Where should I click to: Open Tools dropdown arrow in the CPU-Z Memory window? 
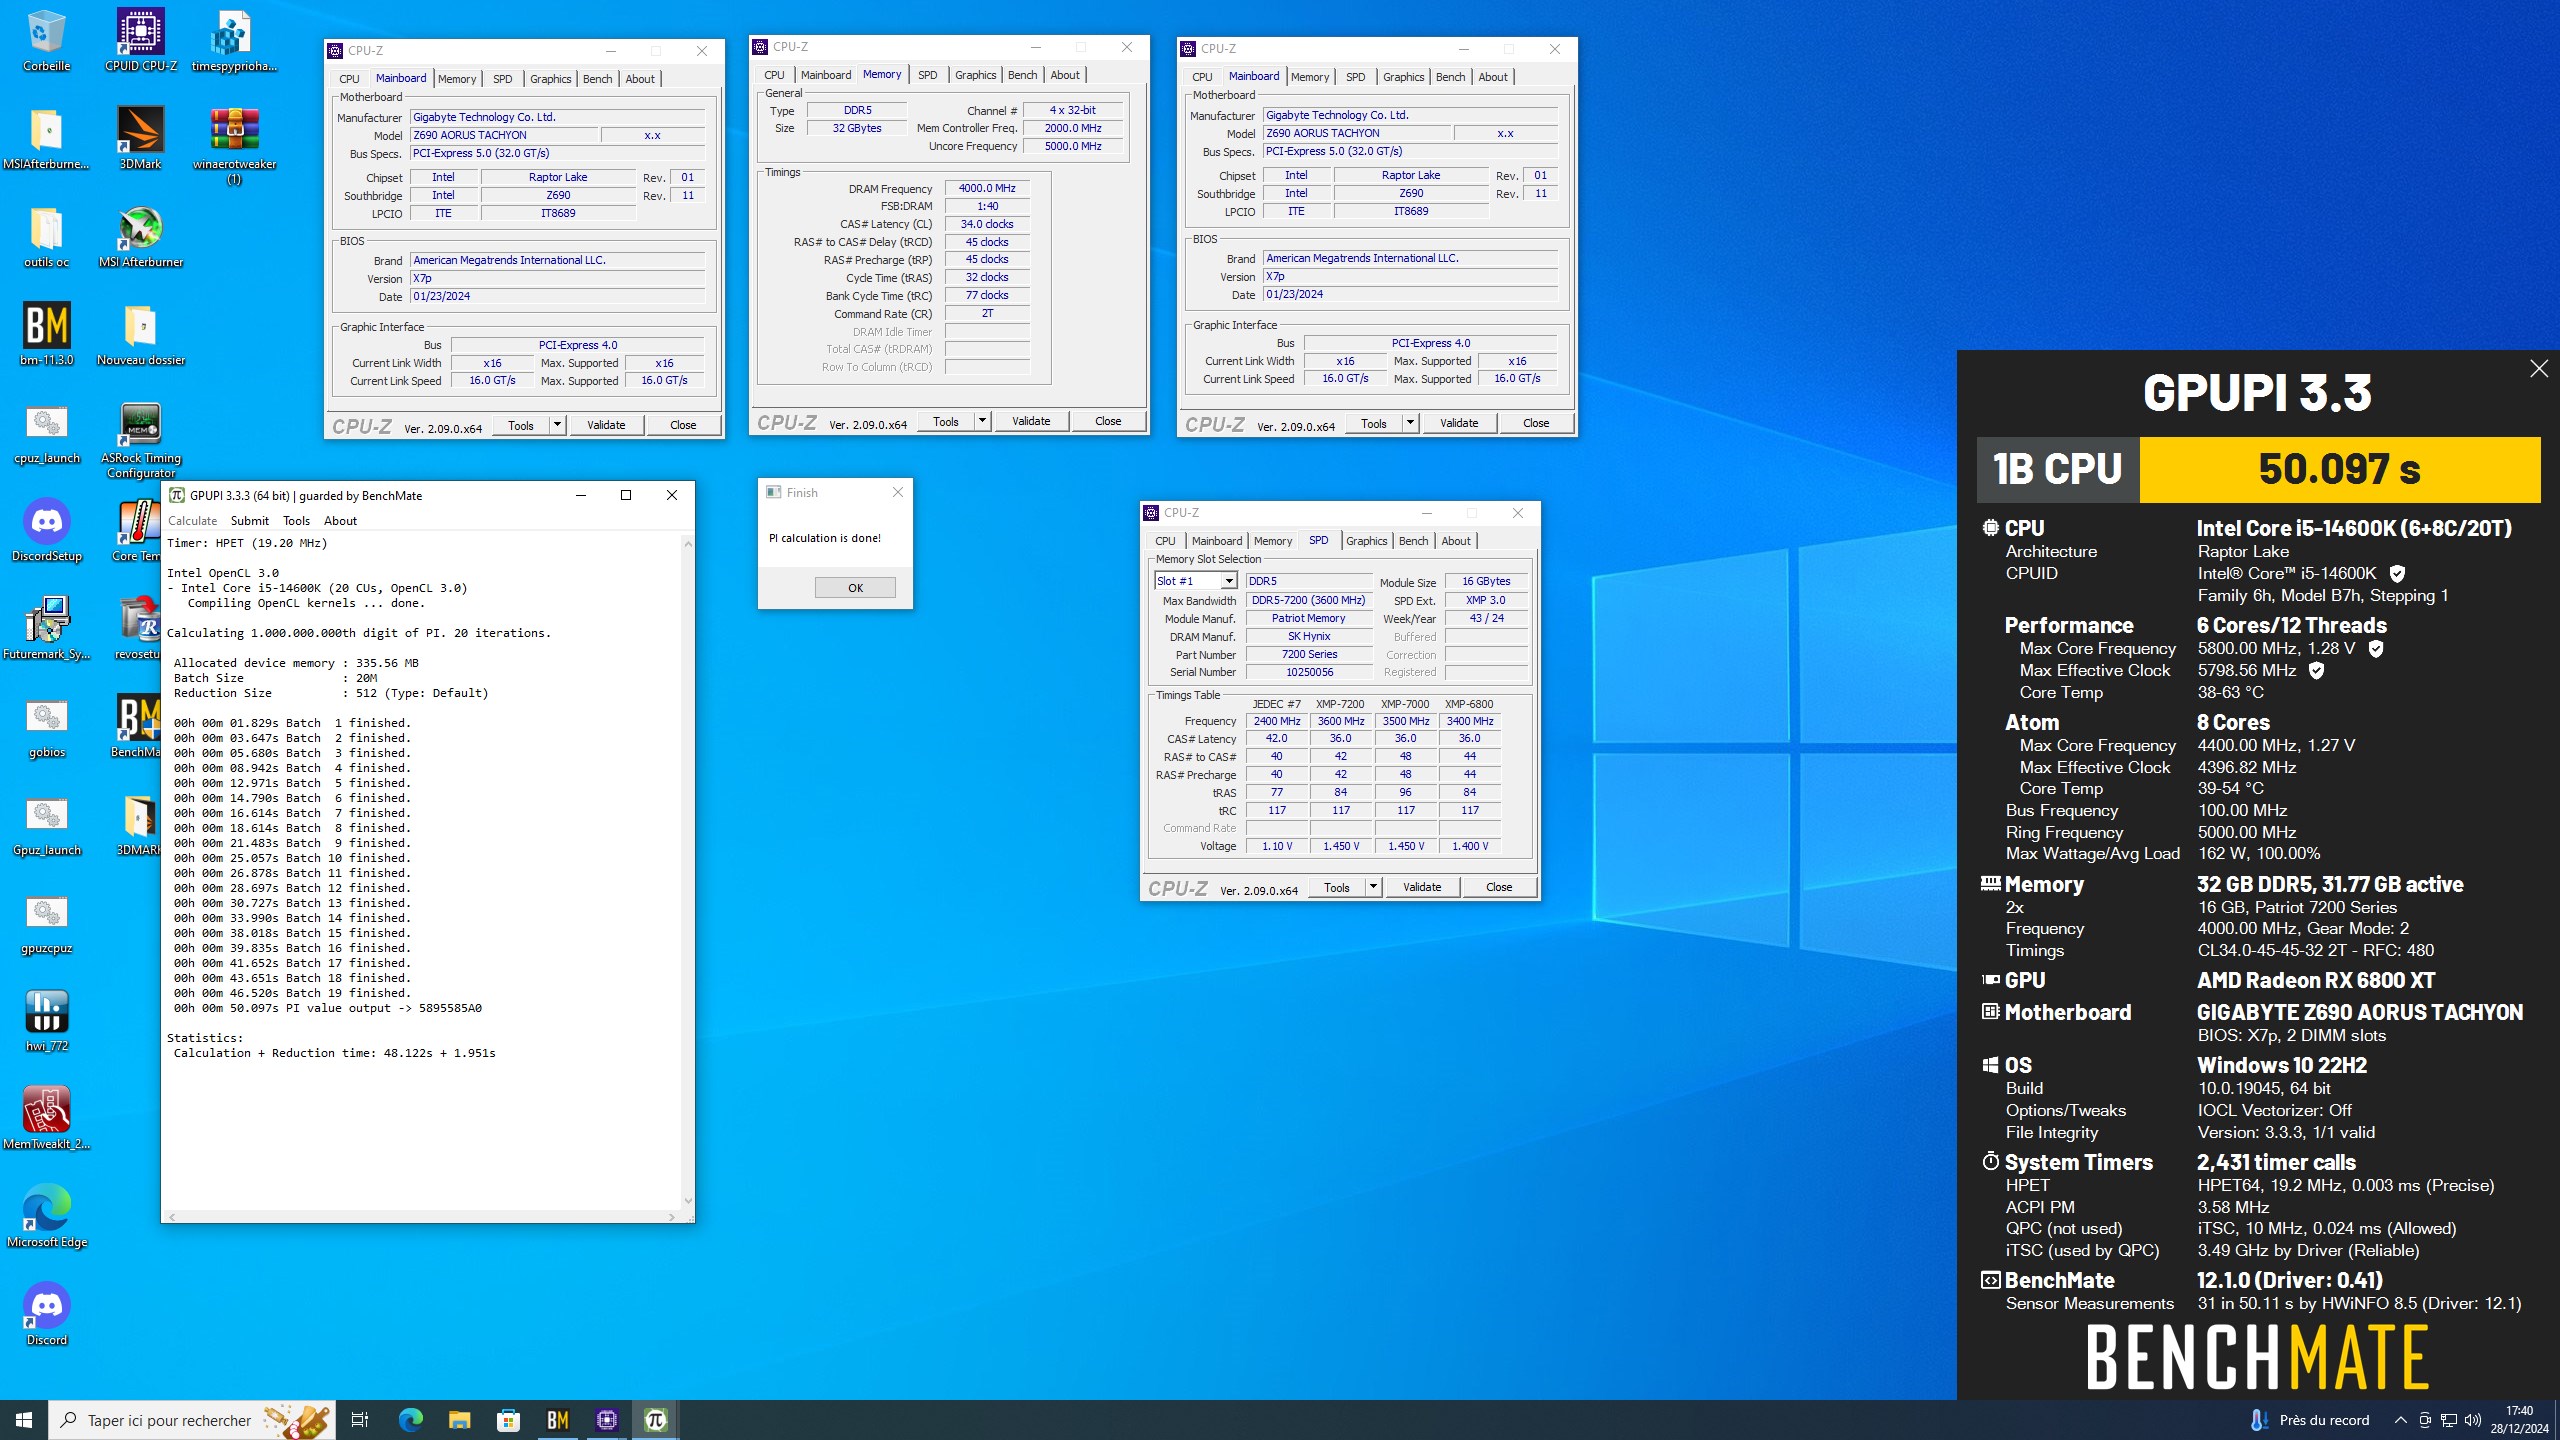coord(982,421)
